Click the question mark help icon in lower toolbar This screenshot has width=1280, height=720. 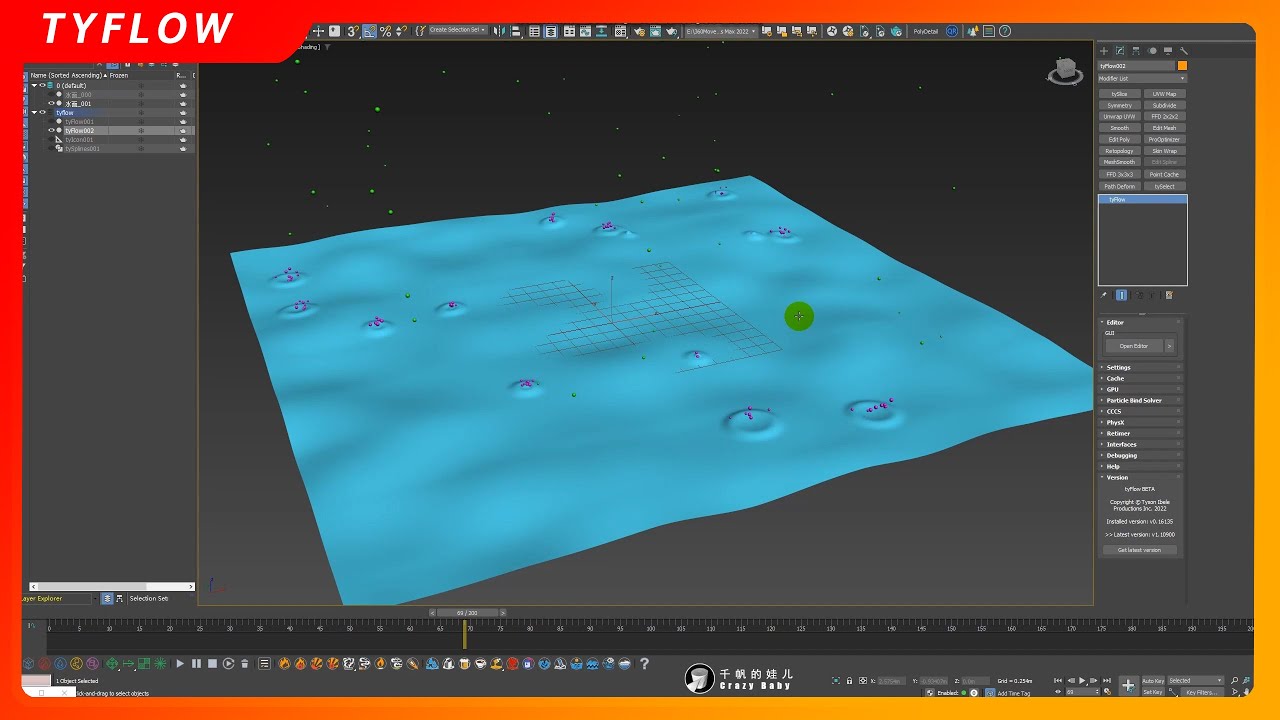[x=644, y=663]
